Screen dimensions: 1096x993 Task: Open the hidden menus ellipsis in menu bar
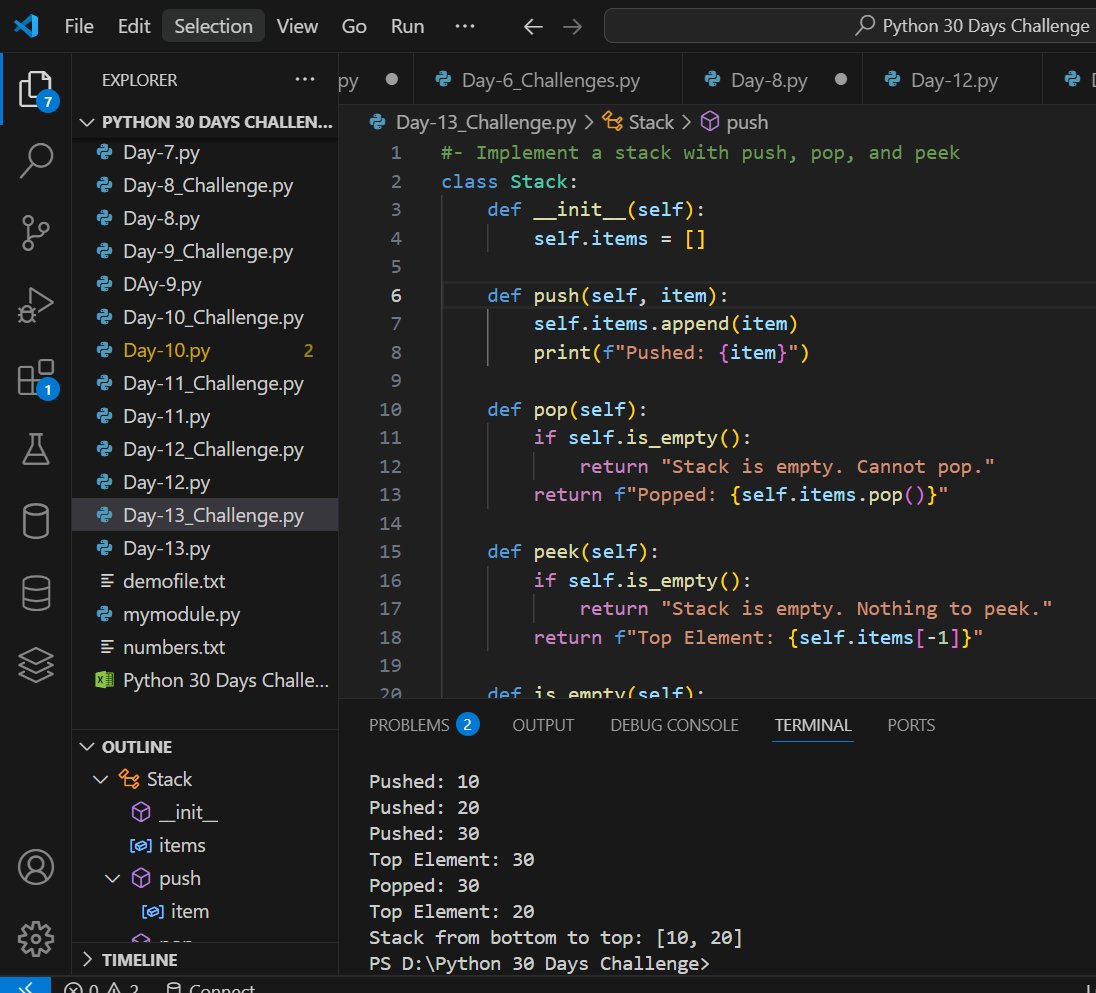click(x=465, y=26)
